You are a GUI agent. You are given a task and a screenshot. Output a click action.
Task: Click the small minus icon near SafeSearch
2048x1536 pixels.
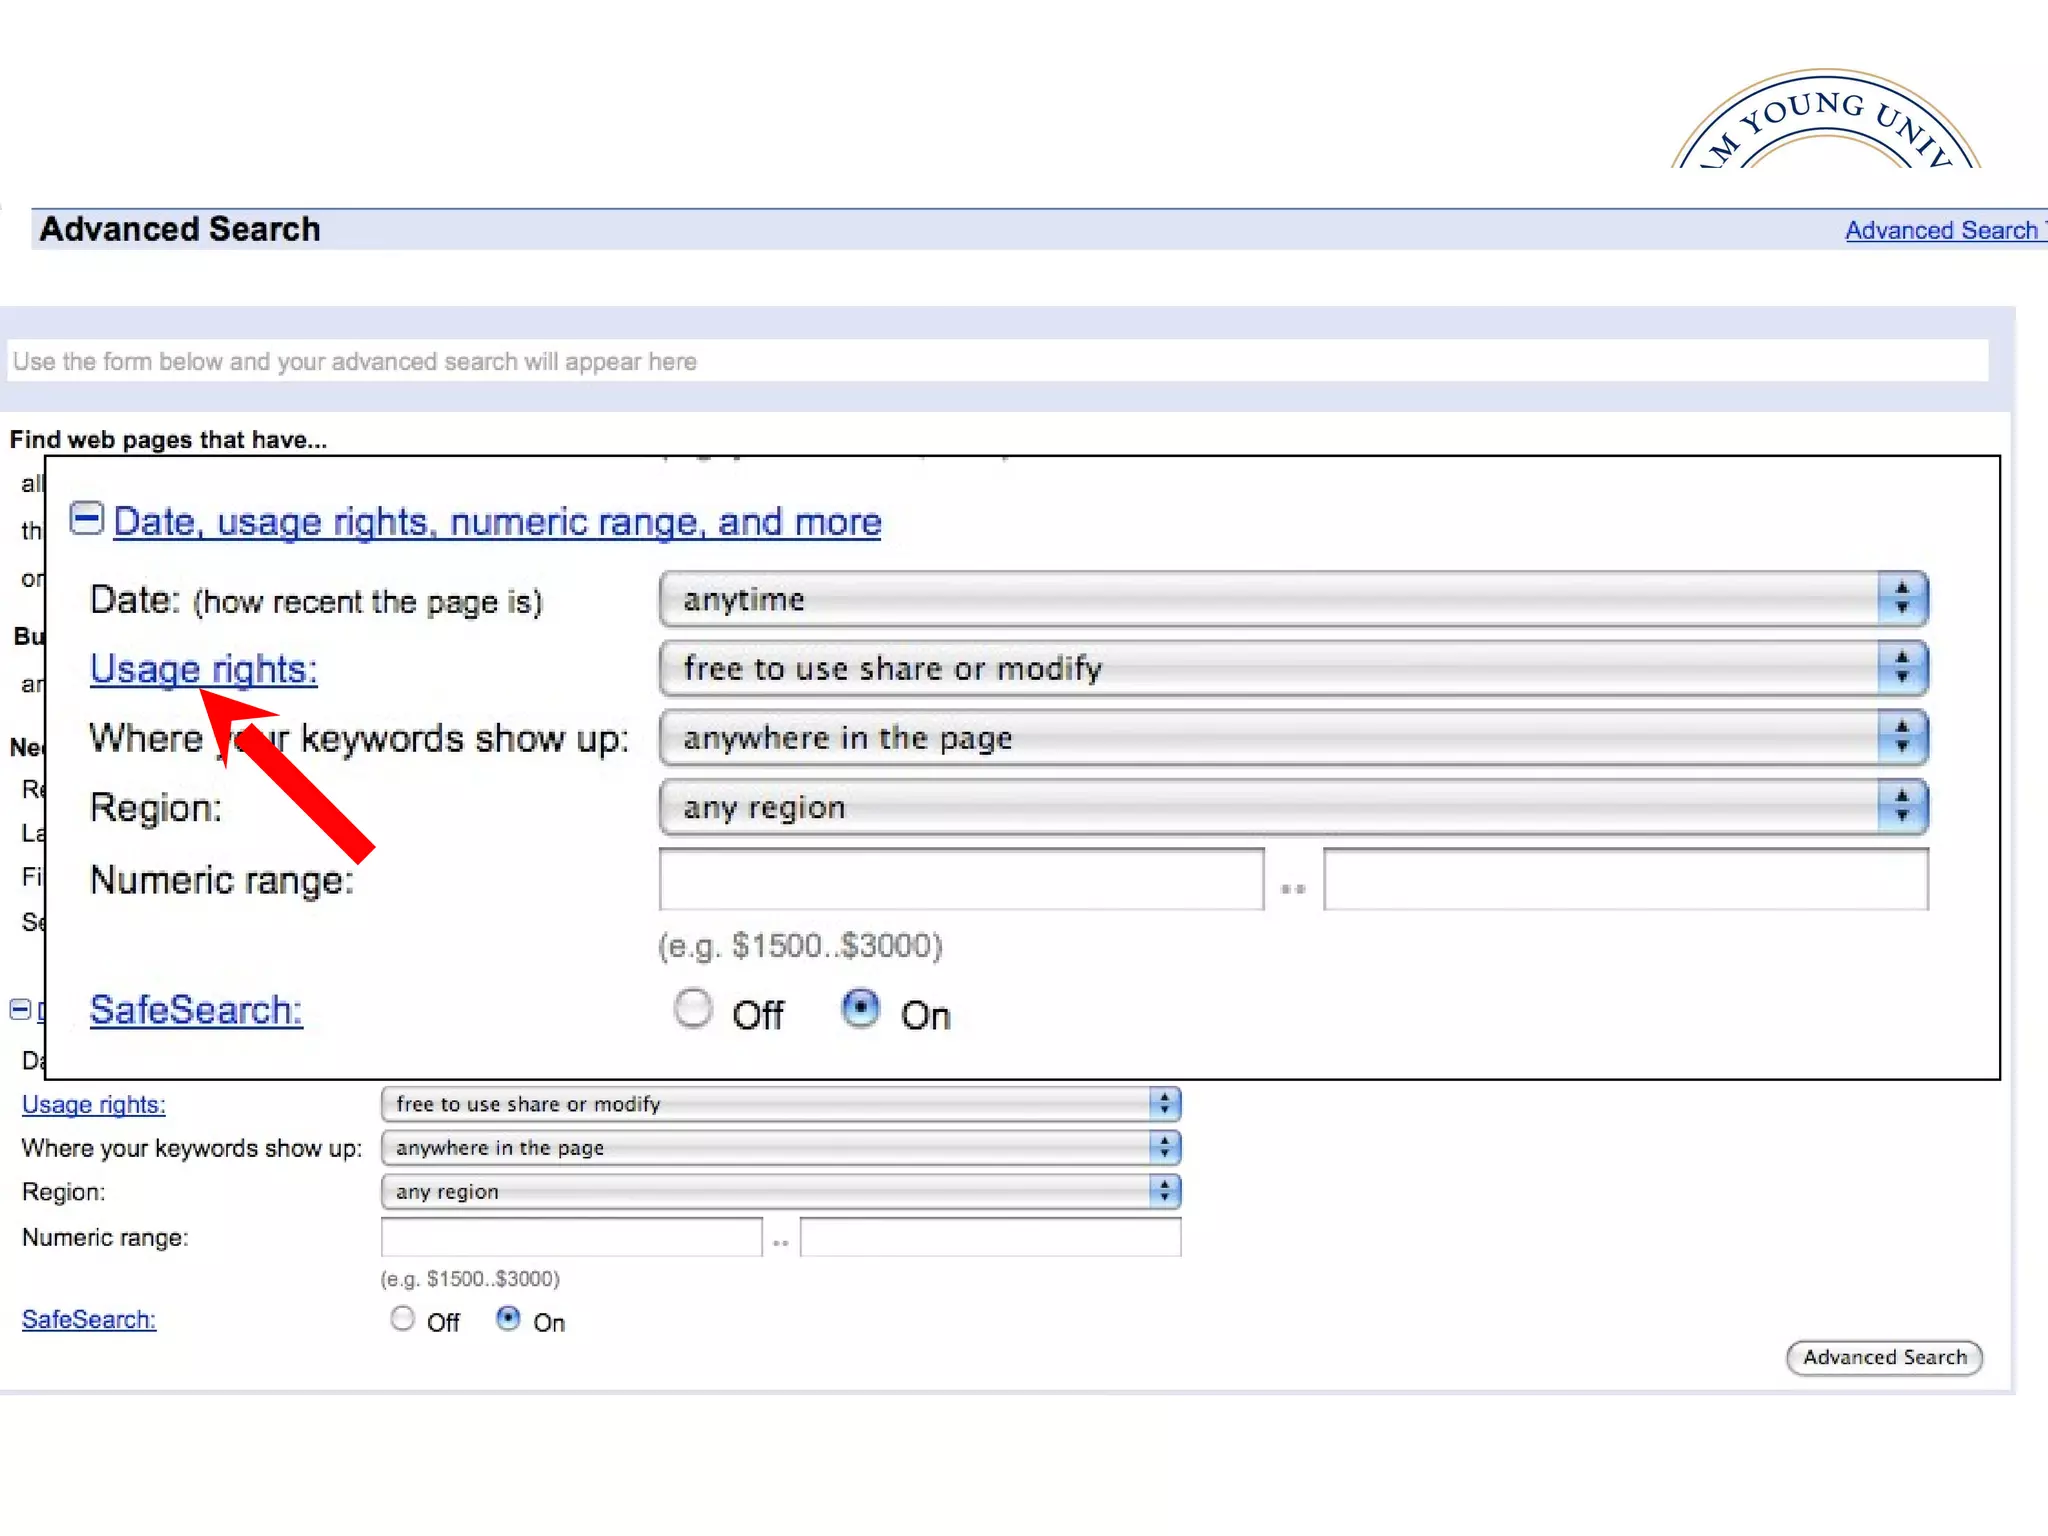(19, 1009)
